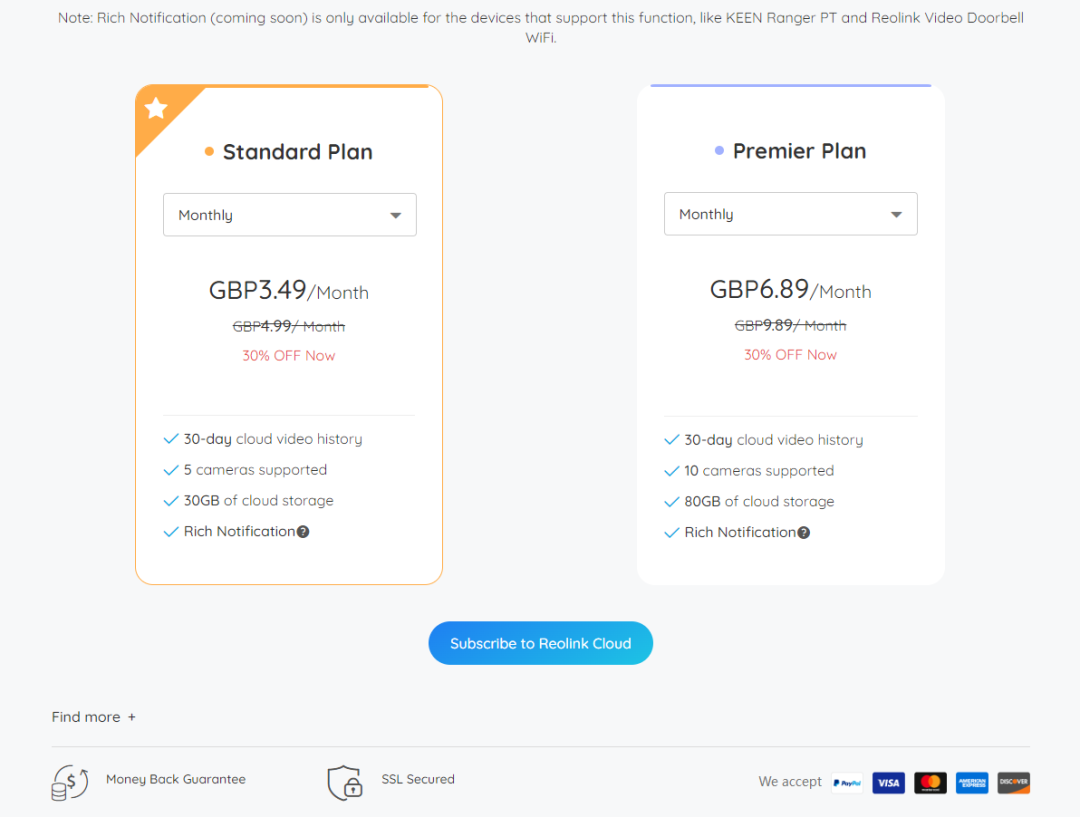Click the star badge on Standard Plan
Viewport: 1080px width, 817px height.
click(156, 108)
